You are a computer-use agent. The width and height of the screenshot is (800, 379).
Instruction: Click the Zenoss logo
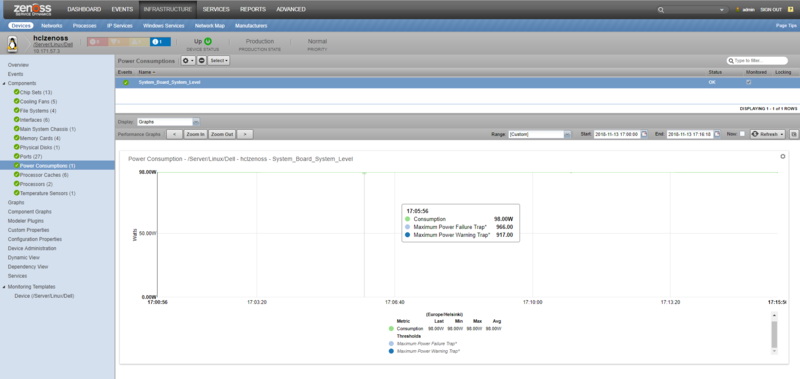(x=32, y=9)
